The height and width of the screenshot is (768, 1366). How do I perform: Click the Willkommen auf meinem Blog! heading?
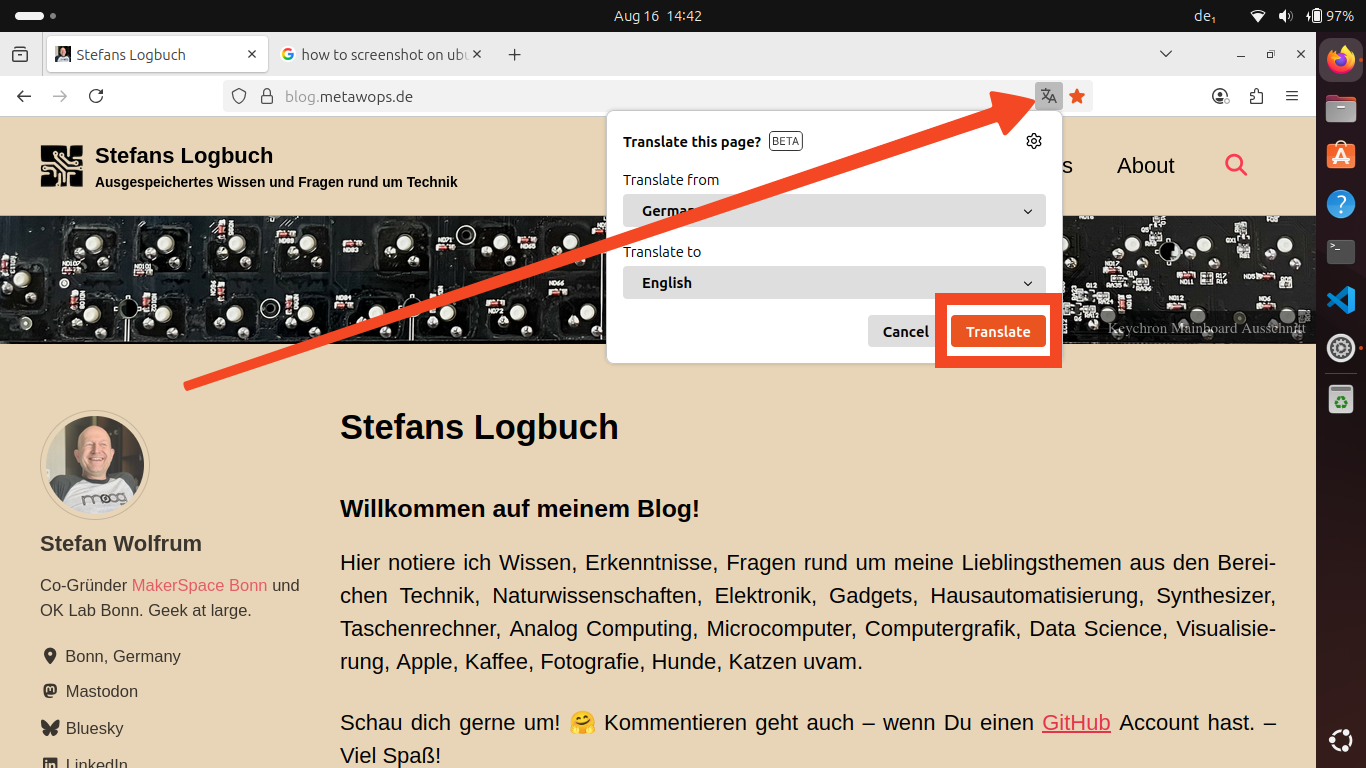(520, 508)
